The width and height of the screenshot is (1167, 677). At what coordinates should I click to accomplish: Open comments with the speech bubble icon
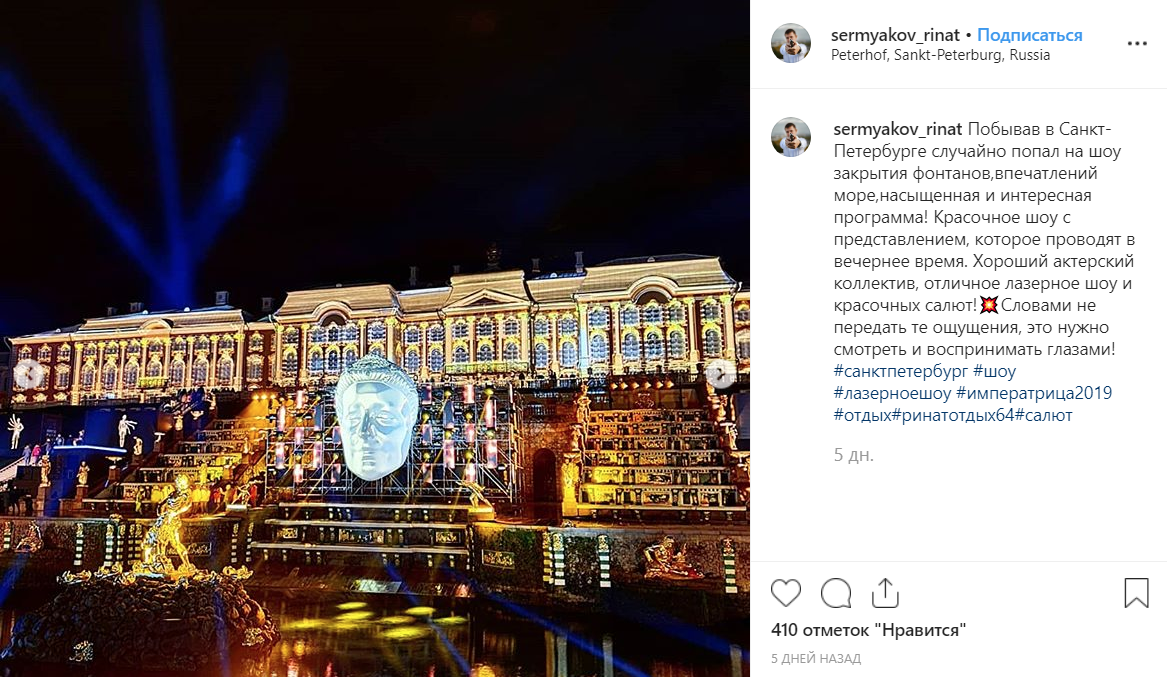836,593
